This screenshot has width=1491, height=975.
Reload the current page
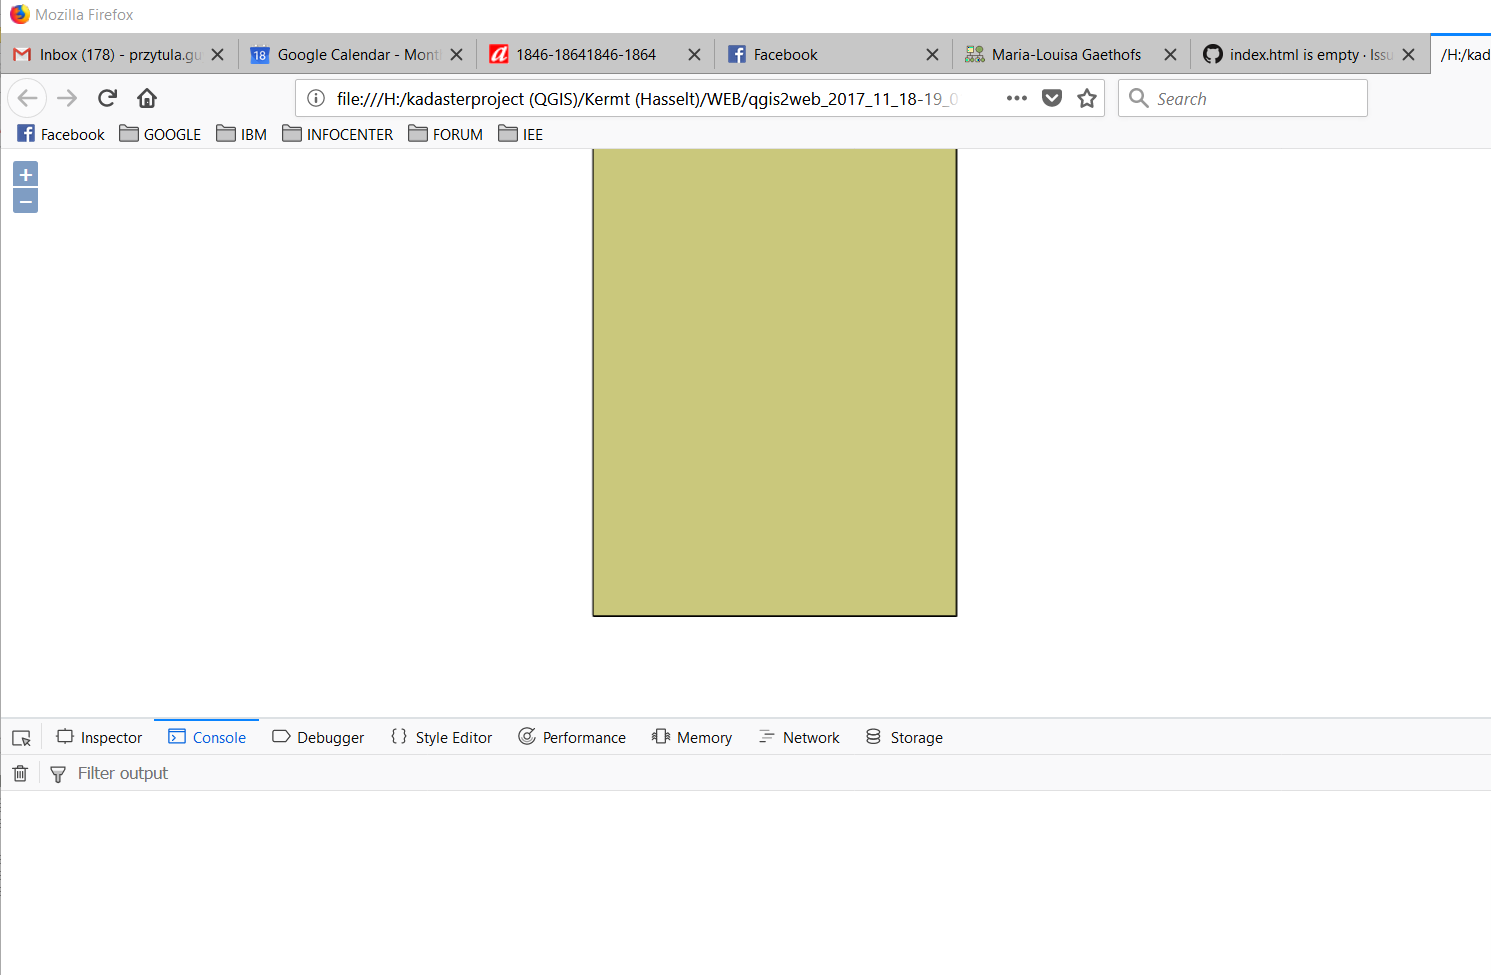tap(107, 98)
